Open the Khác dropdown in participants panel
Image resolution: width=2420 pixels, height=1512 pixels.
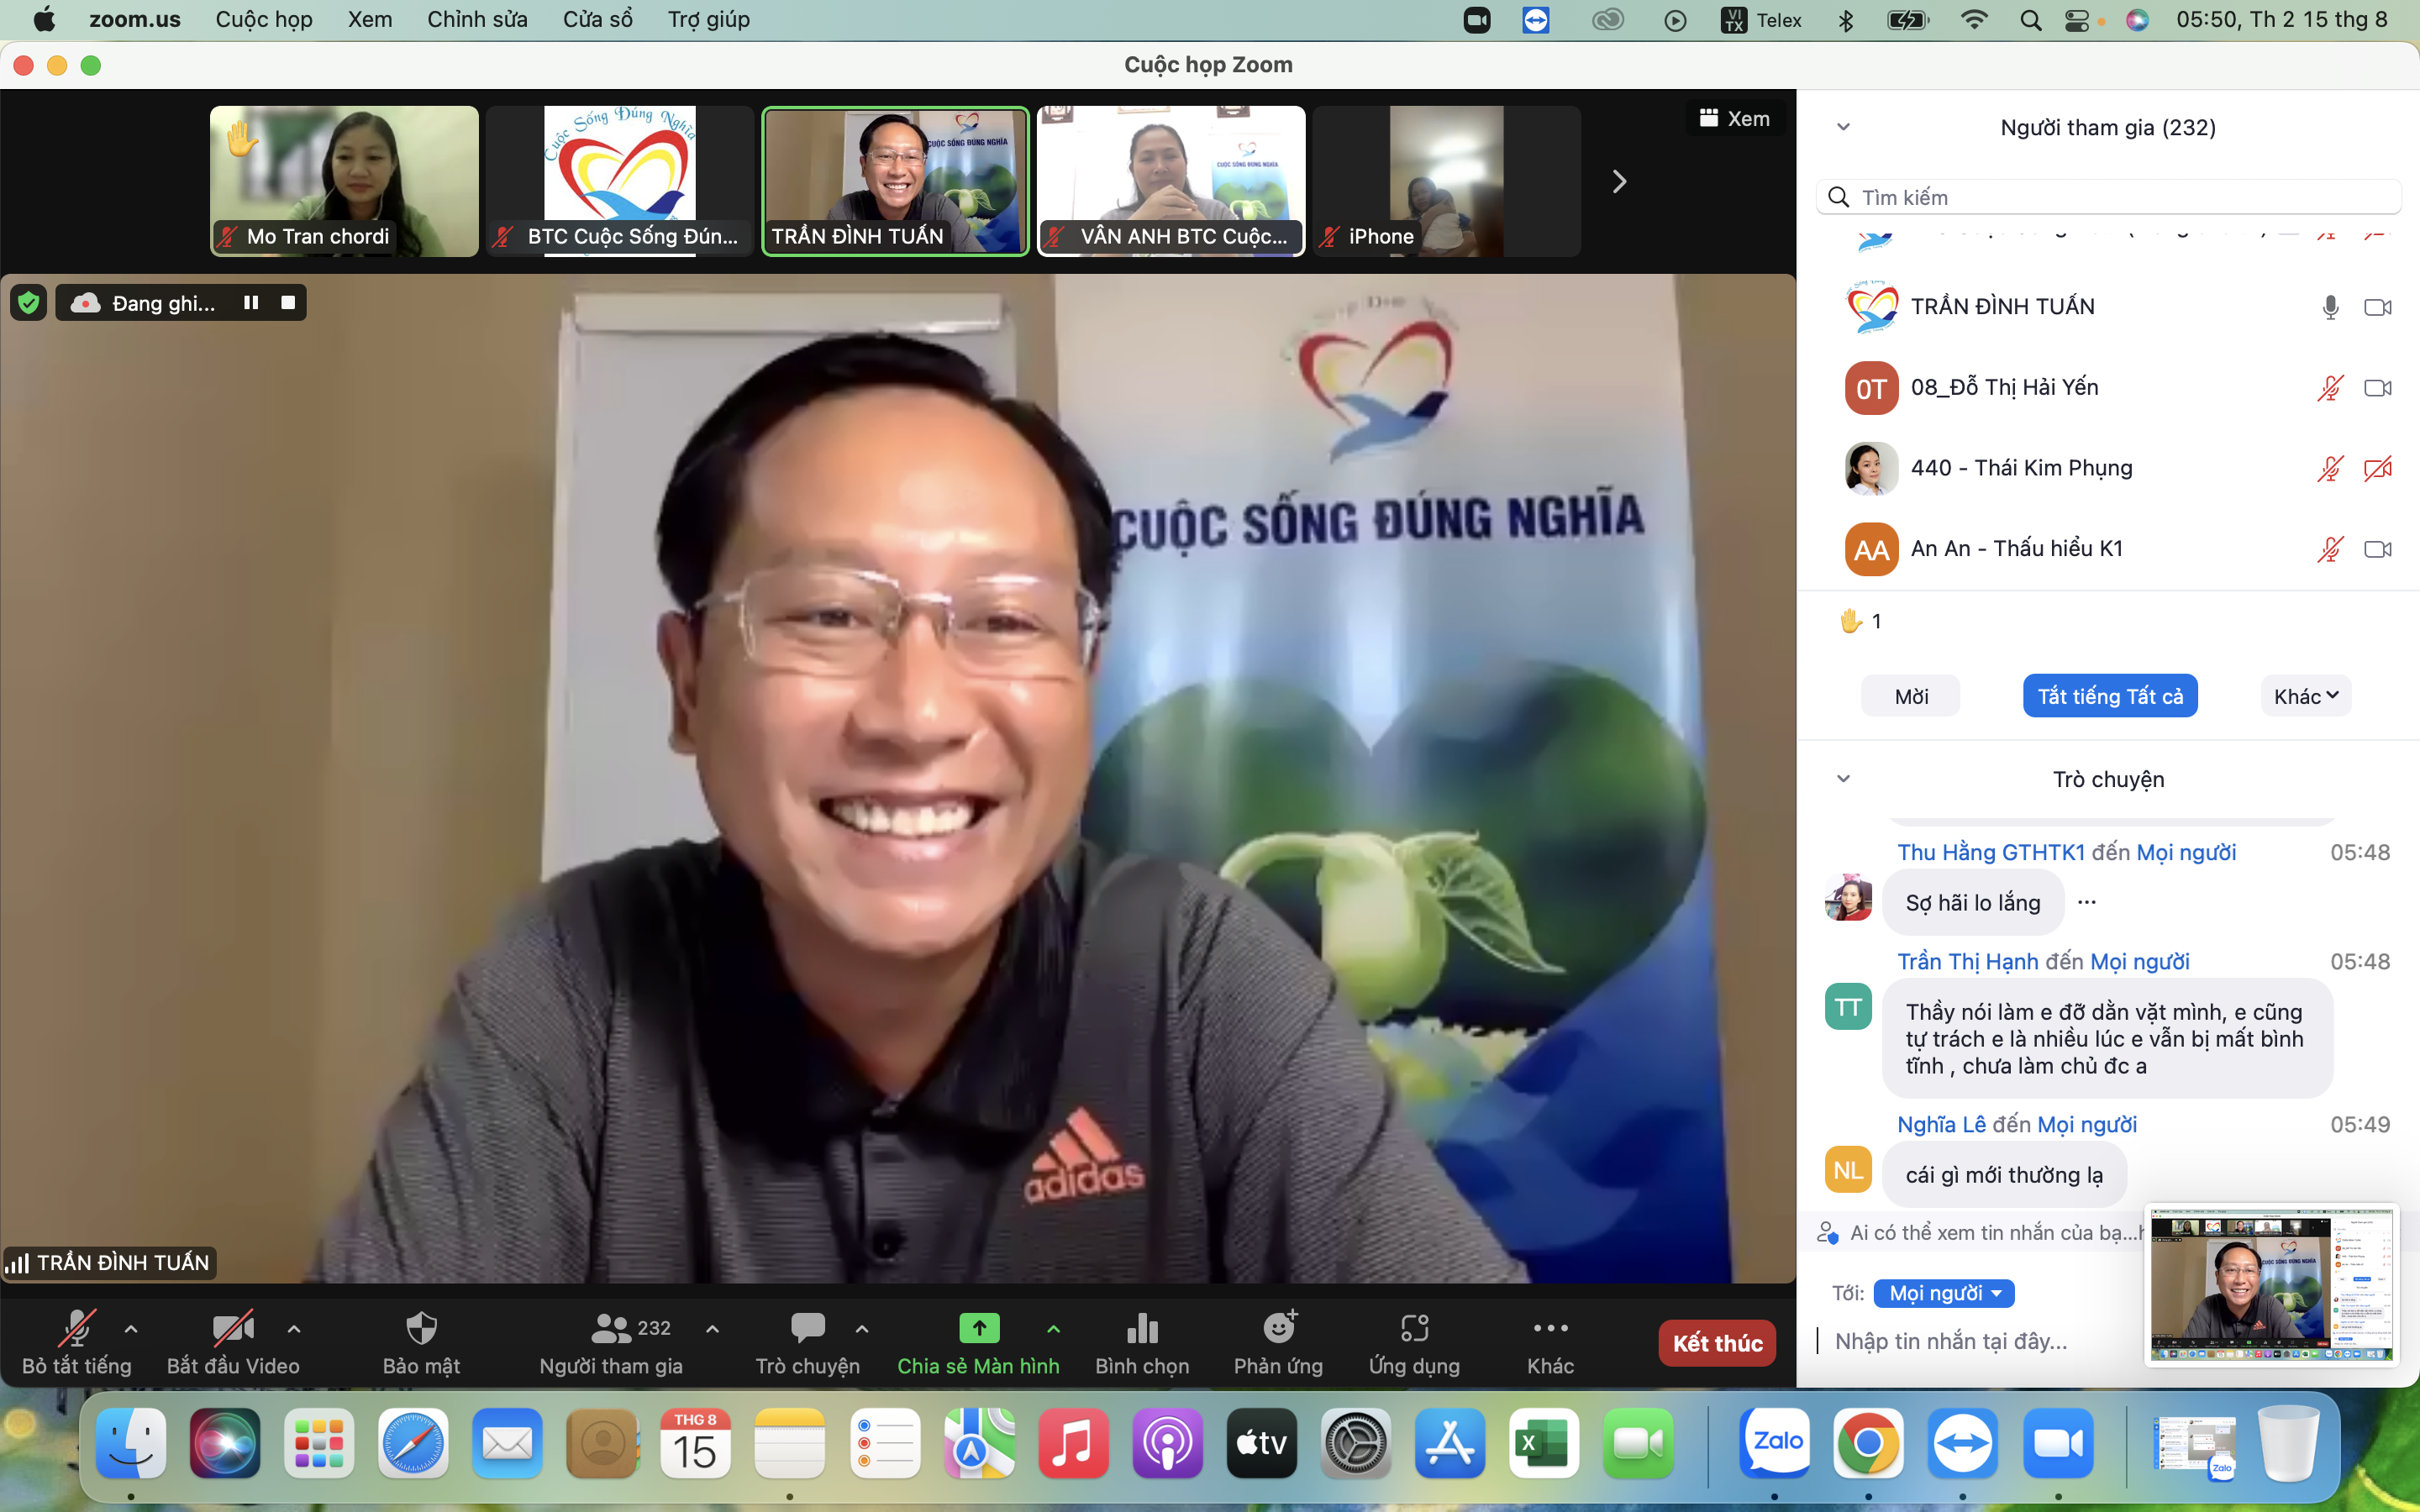pos(2305,696)
